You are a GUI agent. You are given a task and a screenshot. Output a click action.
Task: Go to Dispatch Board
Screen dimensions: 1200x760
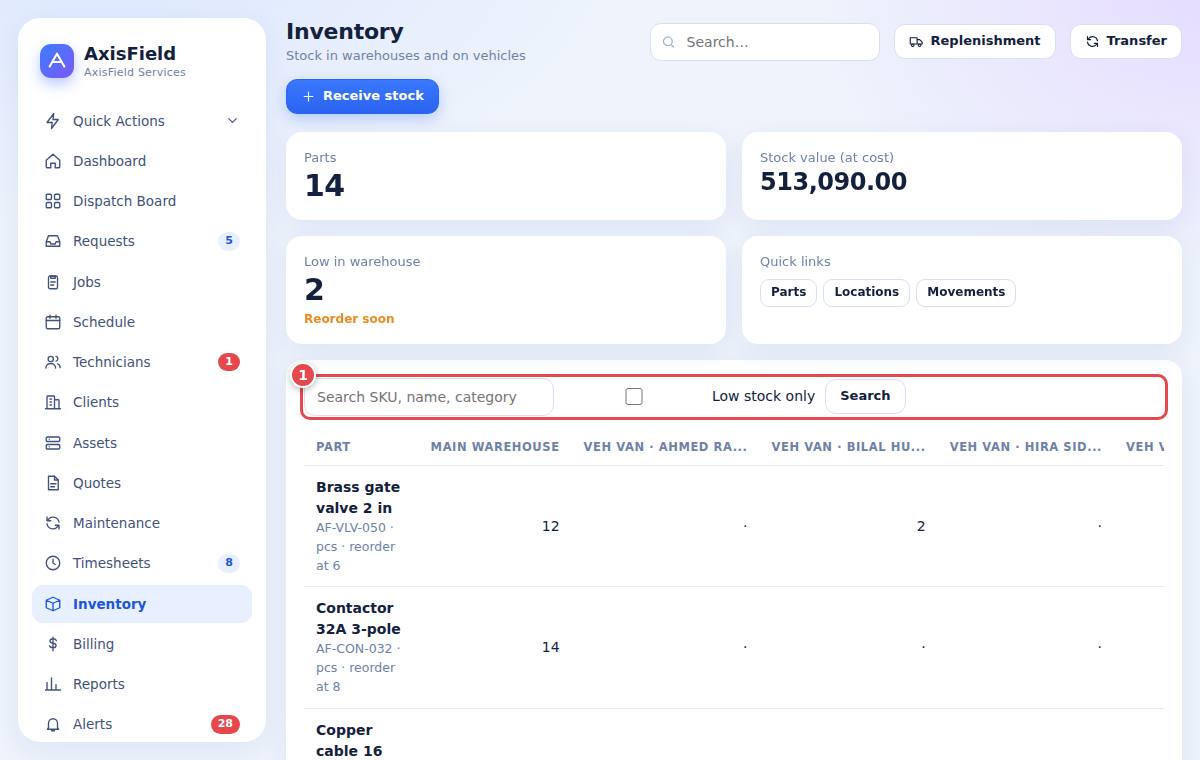pyautogui.click(x=142, y=201)
